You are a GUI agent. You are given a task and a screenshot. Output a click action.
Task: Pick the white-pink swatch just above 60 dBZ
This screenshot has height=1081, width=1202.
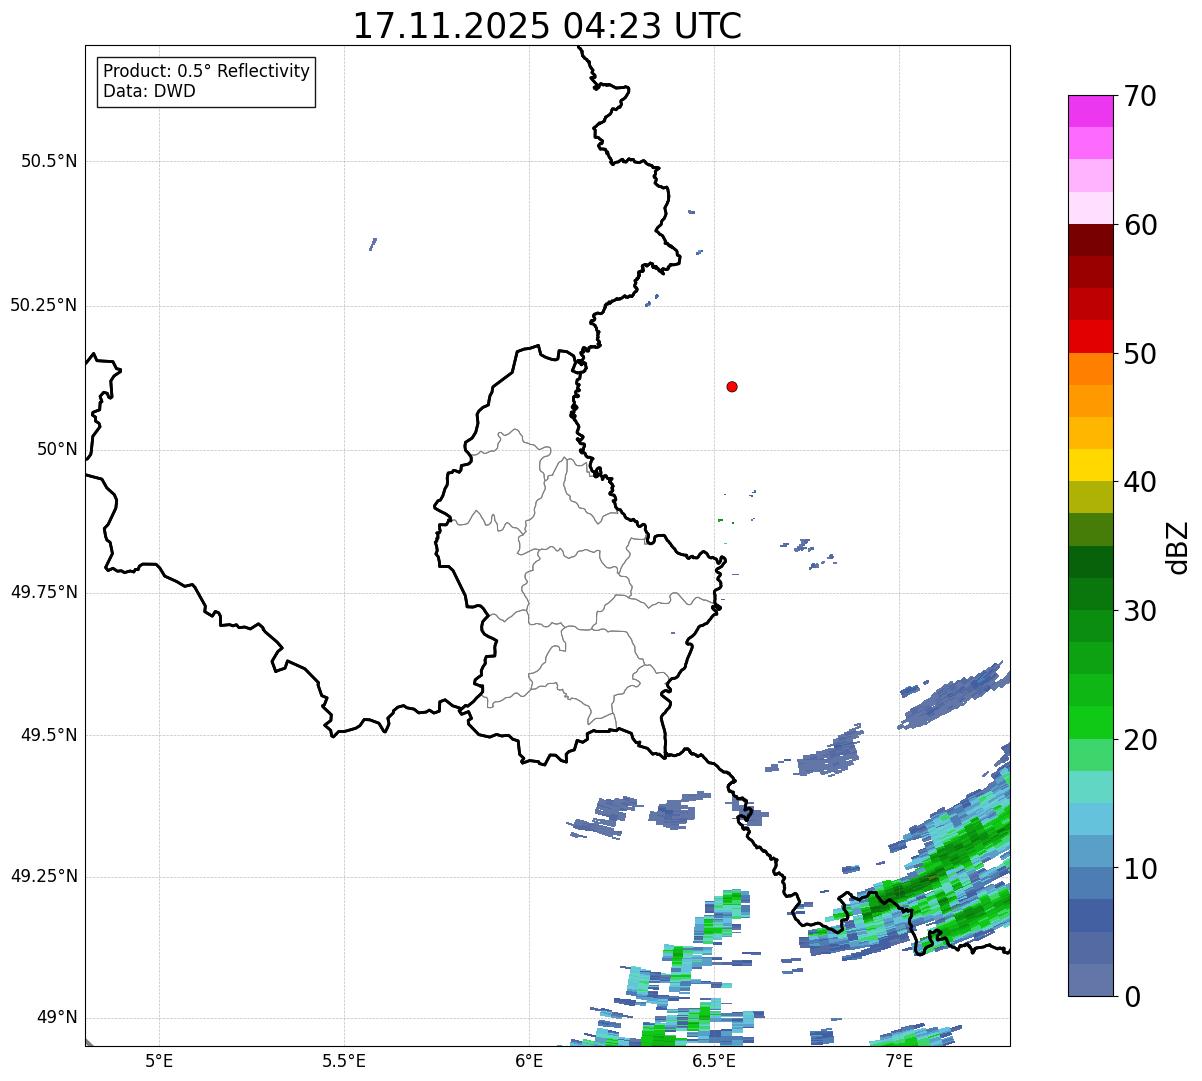click(1091, 208)
